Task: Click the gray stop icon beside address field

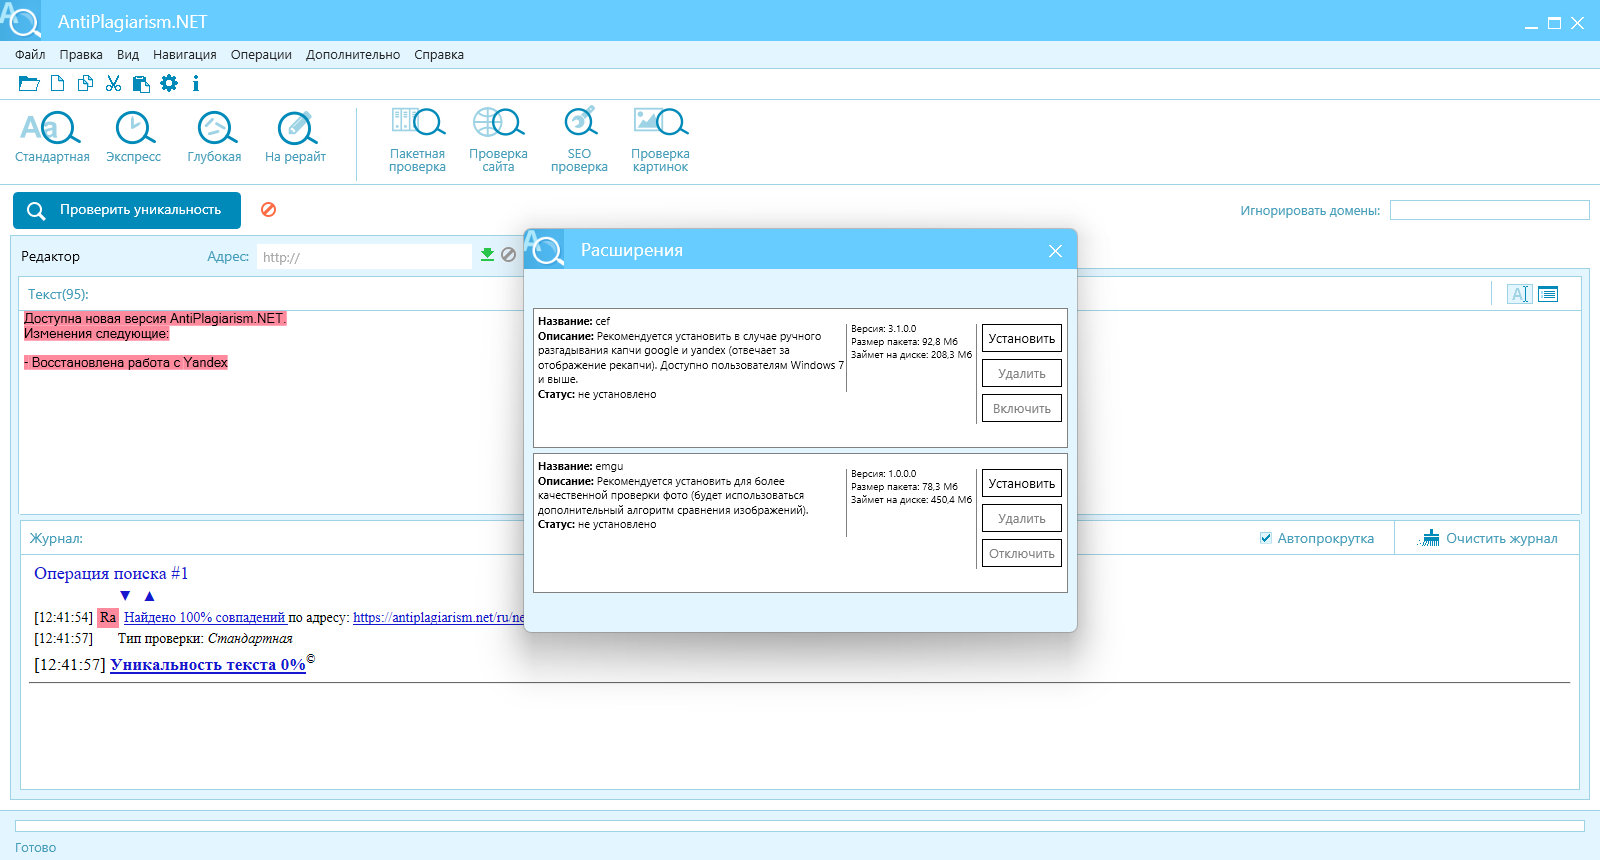Action: click(x=509, y=255)
